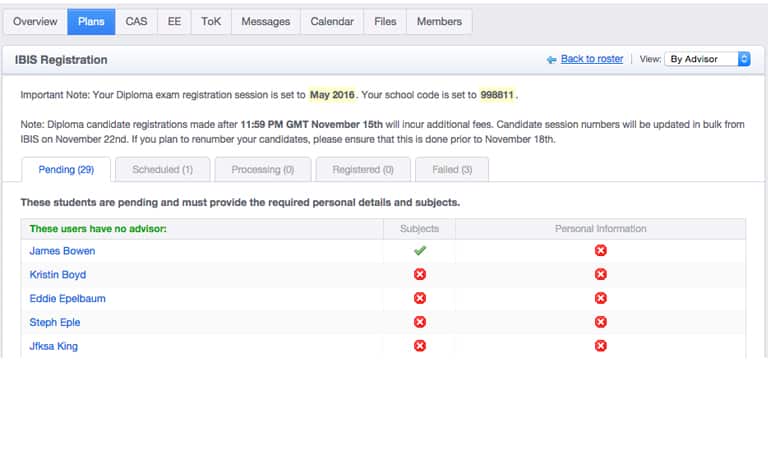This screenshot has width=768, height=461.
Task: Select the Plans tab
Action: (x=91, y=22)
